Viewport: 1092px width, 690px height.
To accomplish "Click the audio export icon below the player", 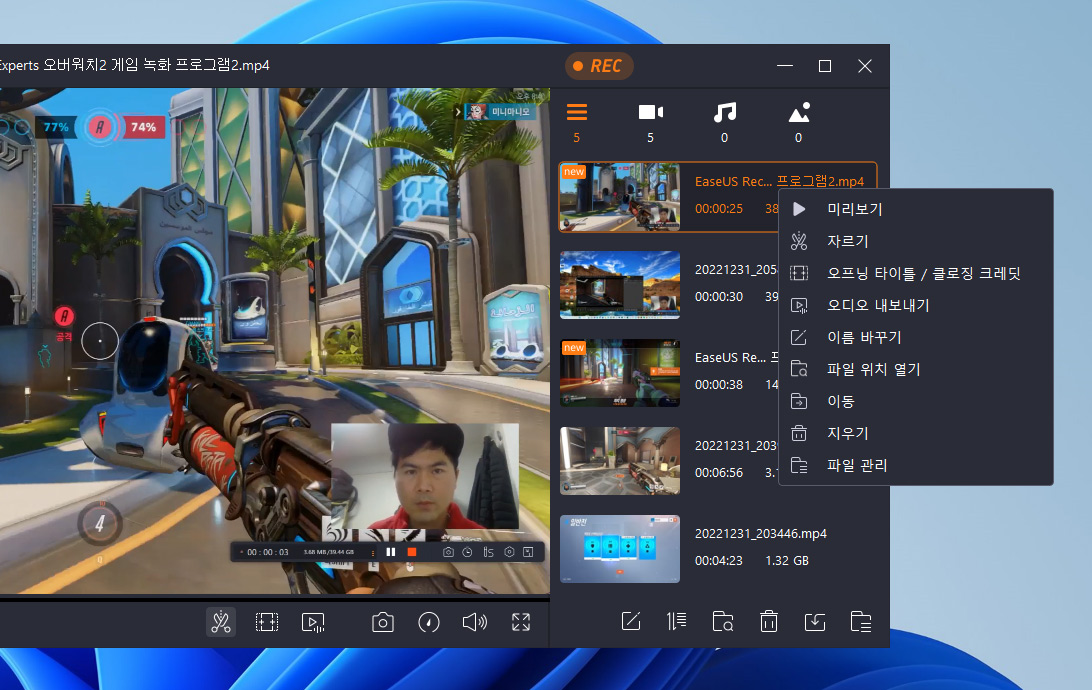I will [x=313, y=622].
